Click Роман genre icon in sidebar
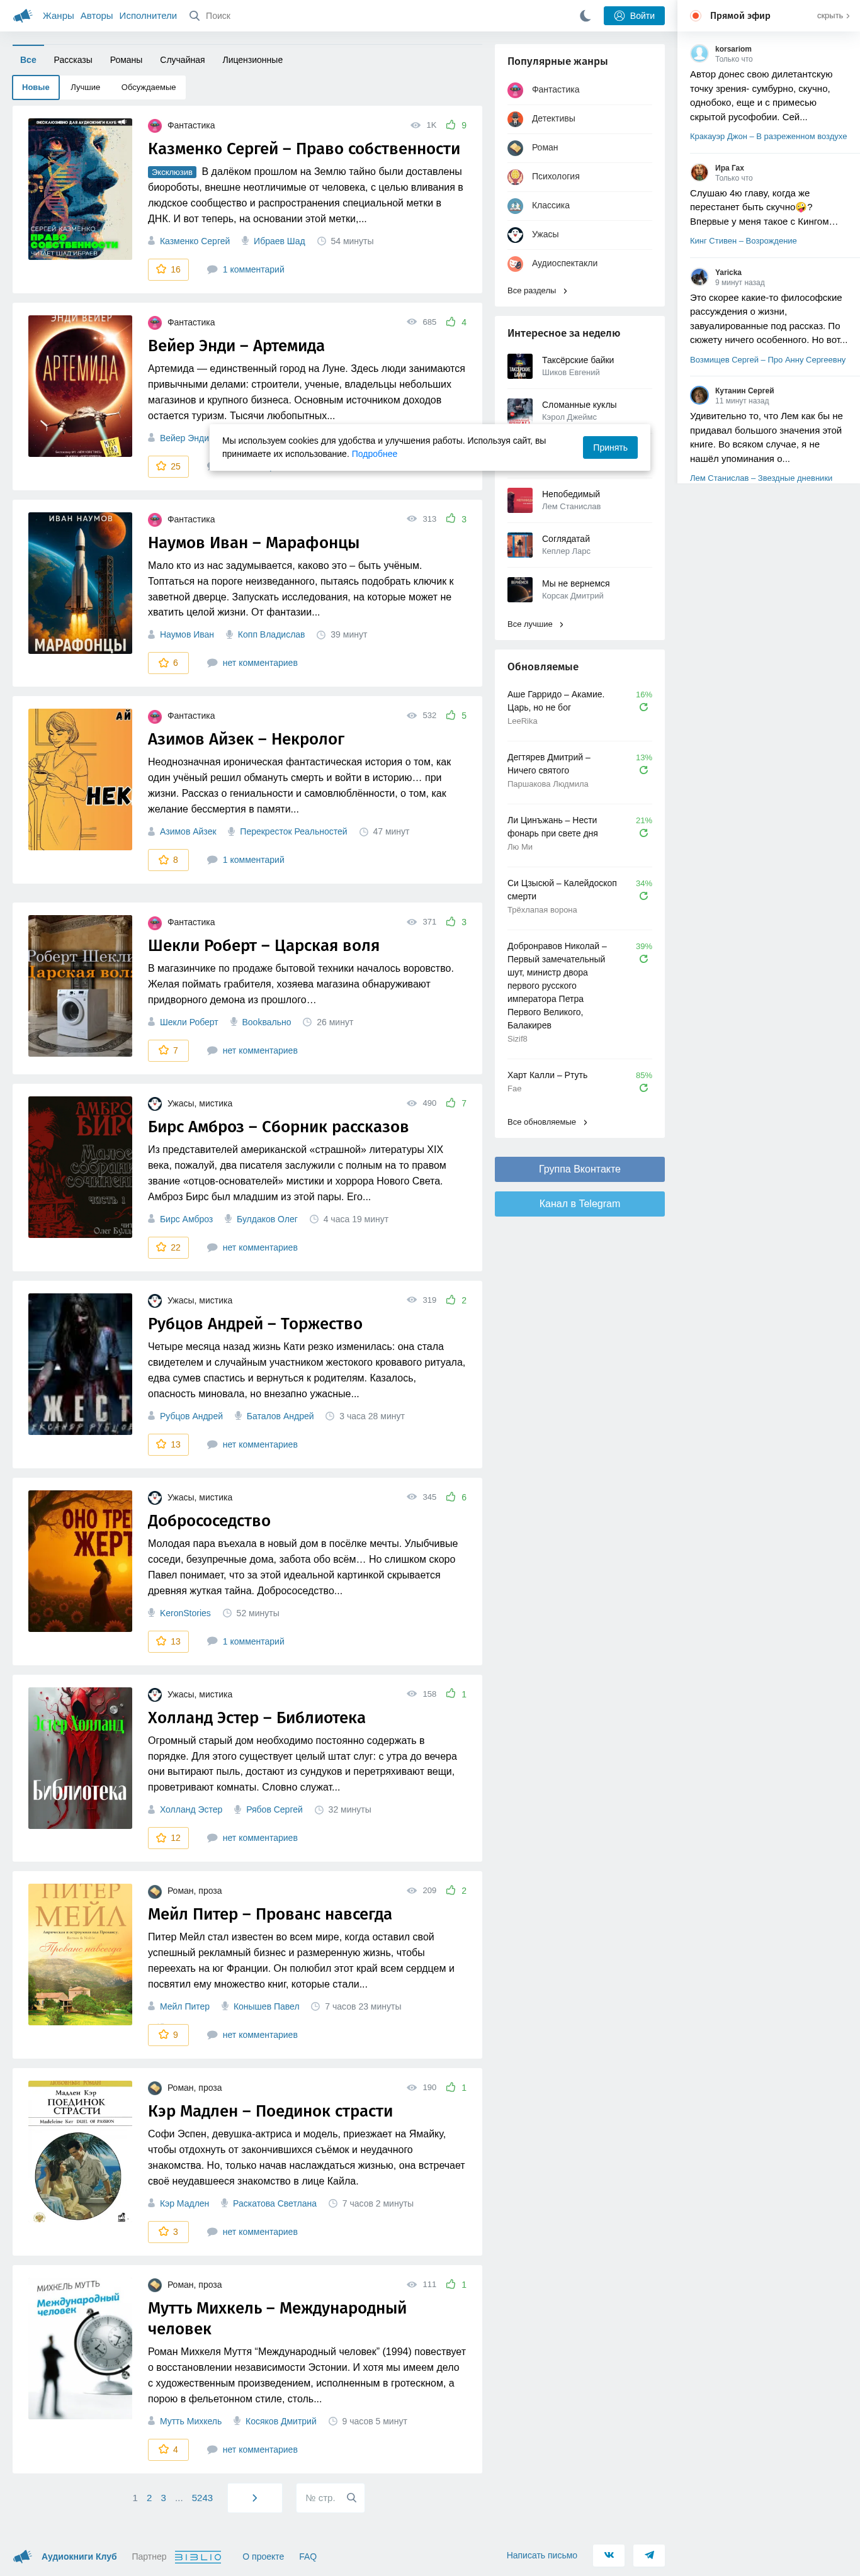Screen dimensions: 860x2576 [x=515, y=148]
